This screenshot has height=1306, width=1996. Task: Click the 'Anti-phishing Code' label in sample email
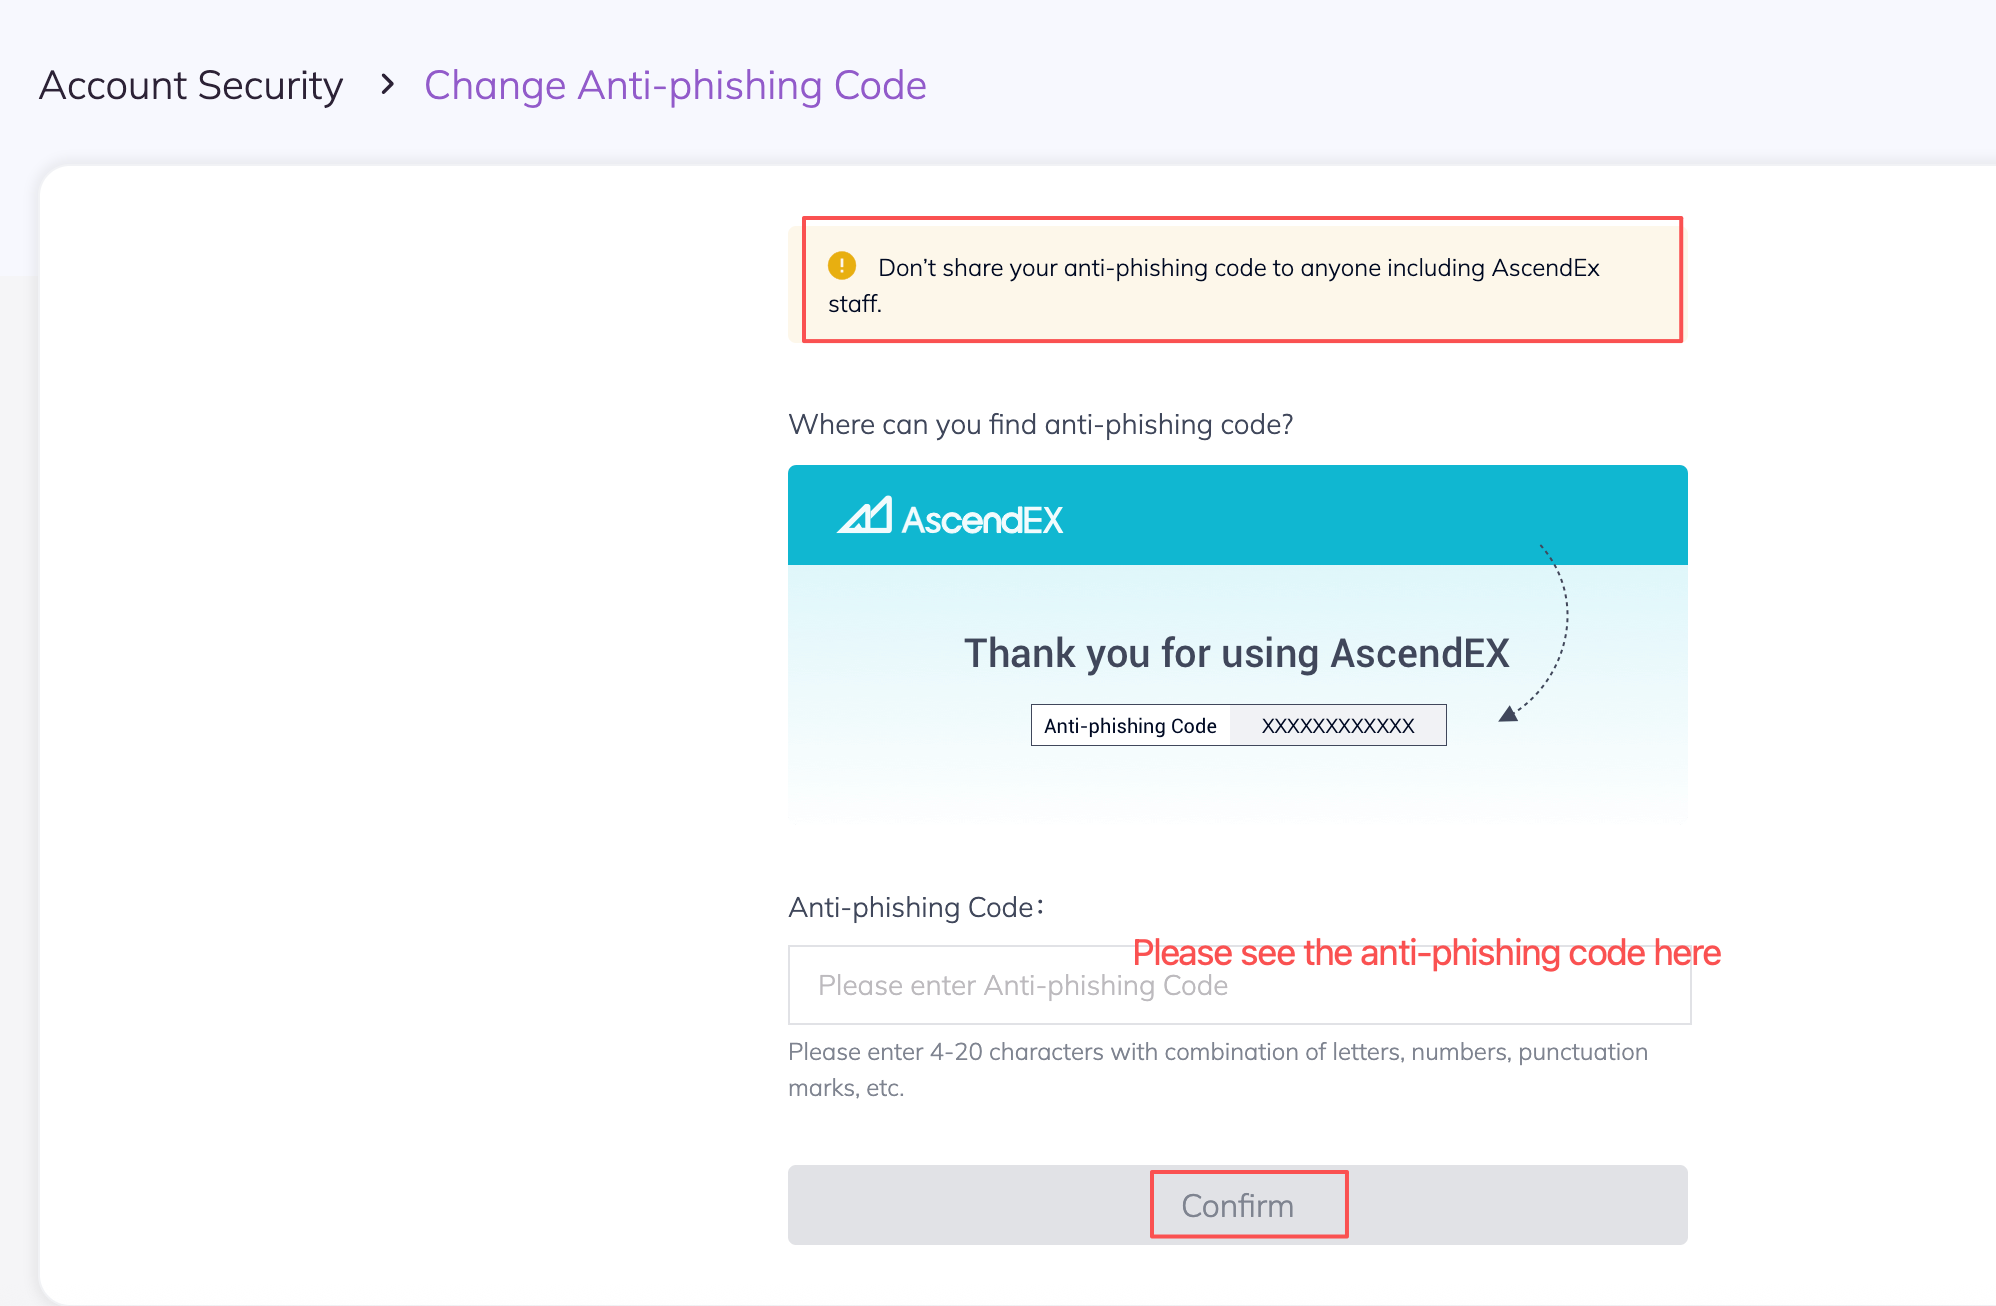pyautogui.click(x=1130, y=726)
